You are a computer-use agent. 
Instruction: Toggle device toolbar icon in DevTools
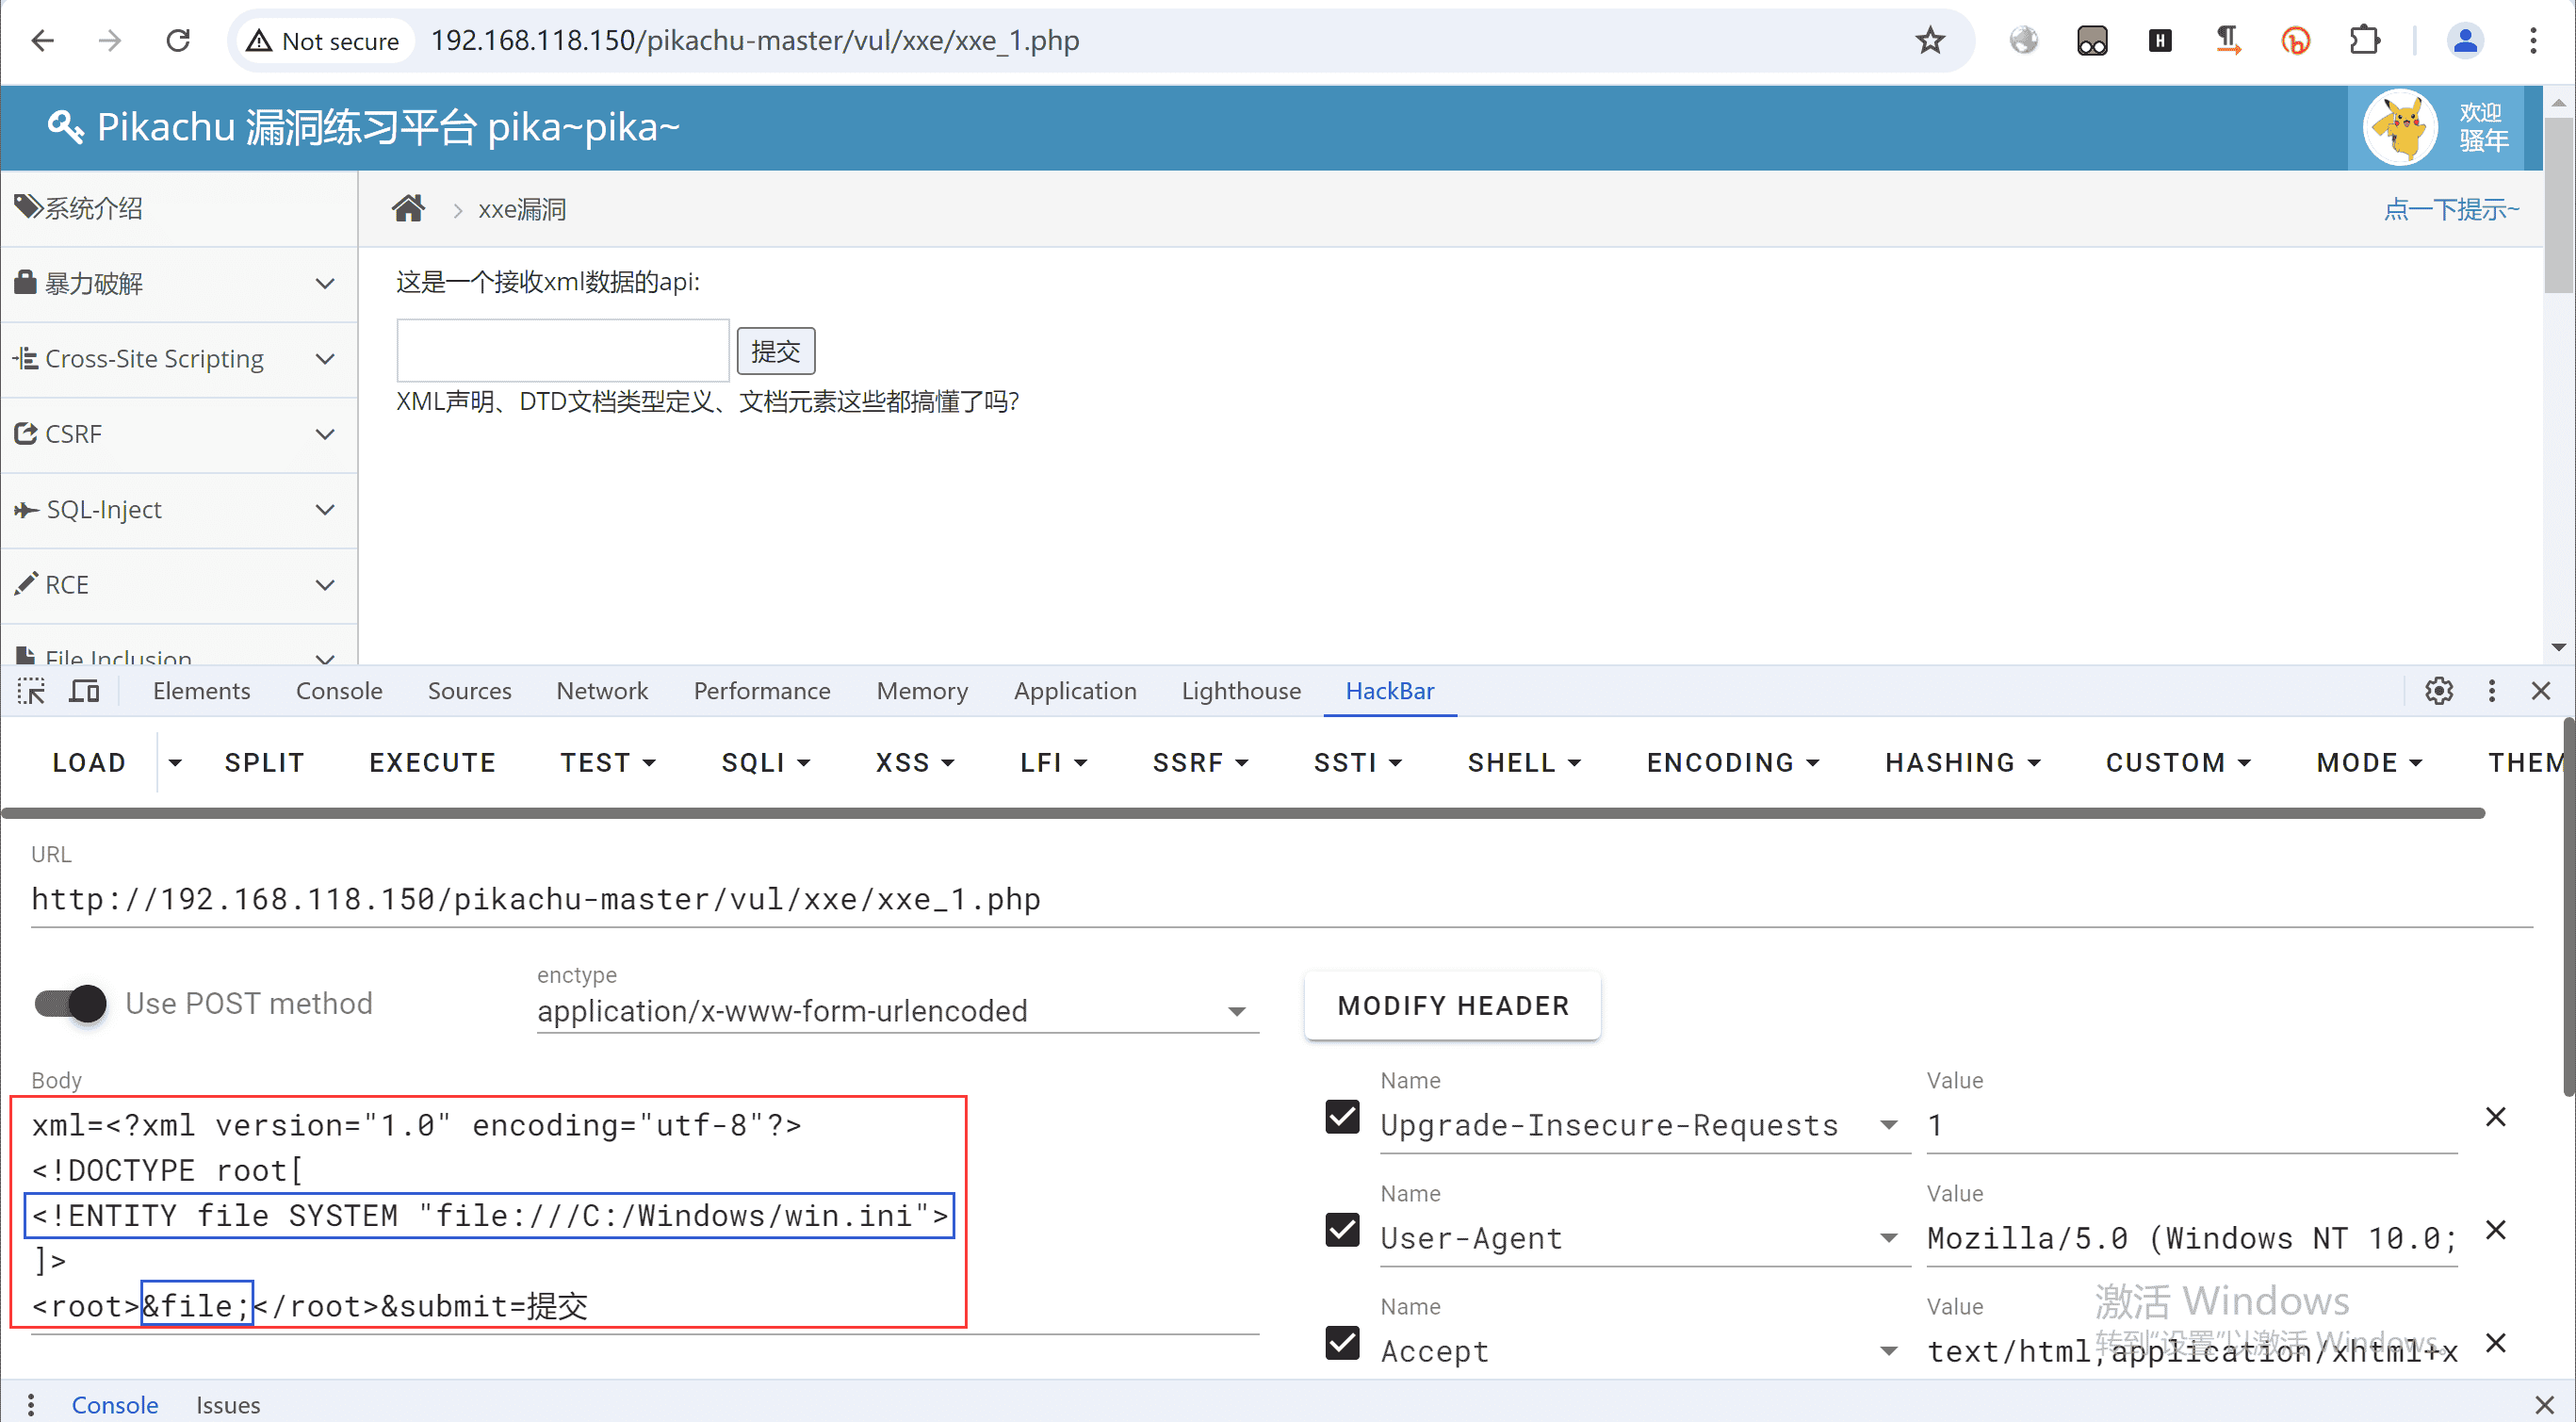(x=84, y=691)
